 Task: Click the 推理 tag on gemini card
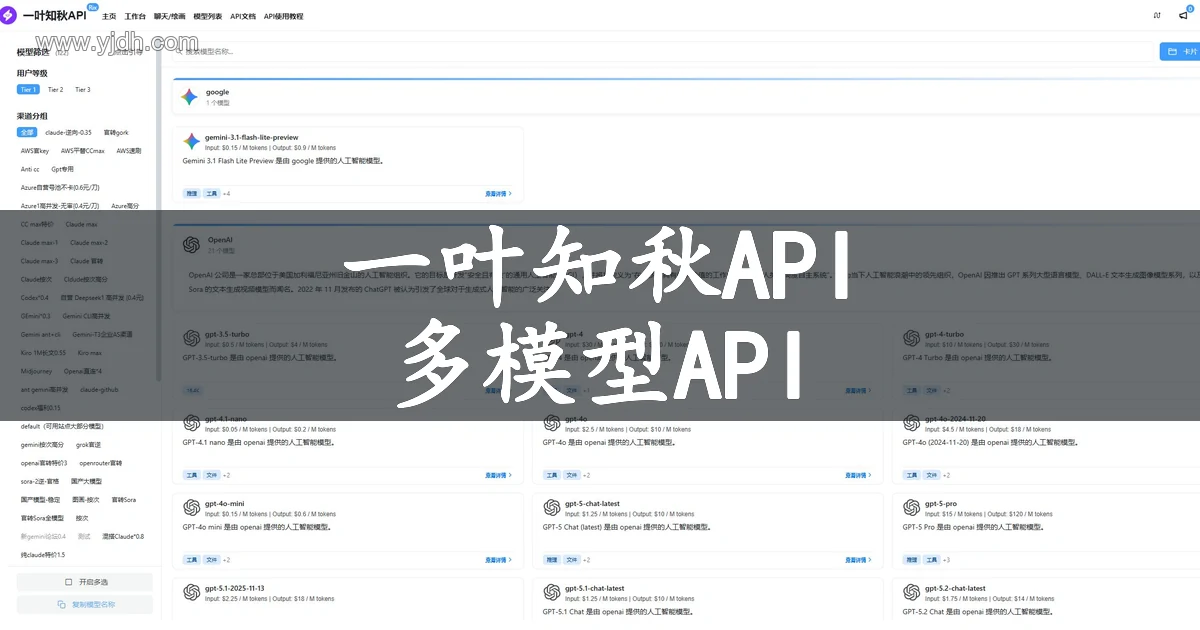192,194
